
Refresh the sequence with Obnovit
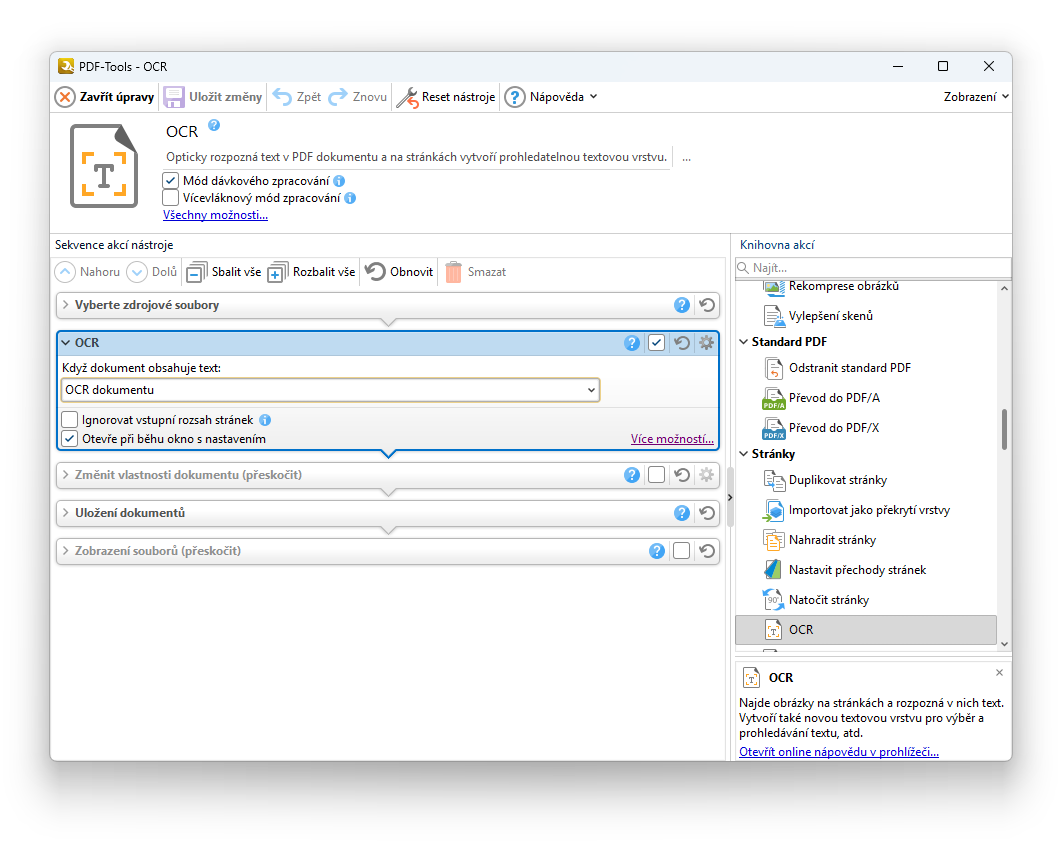point(399,272)
